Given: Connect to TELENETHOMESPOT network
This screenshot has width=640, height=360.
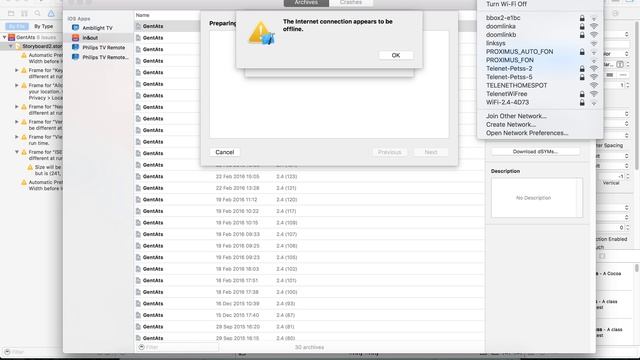Looking at the screenshot, I should (540, 85).
